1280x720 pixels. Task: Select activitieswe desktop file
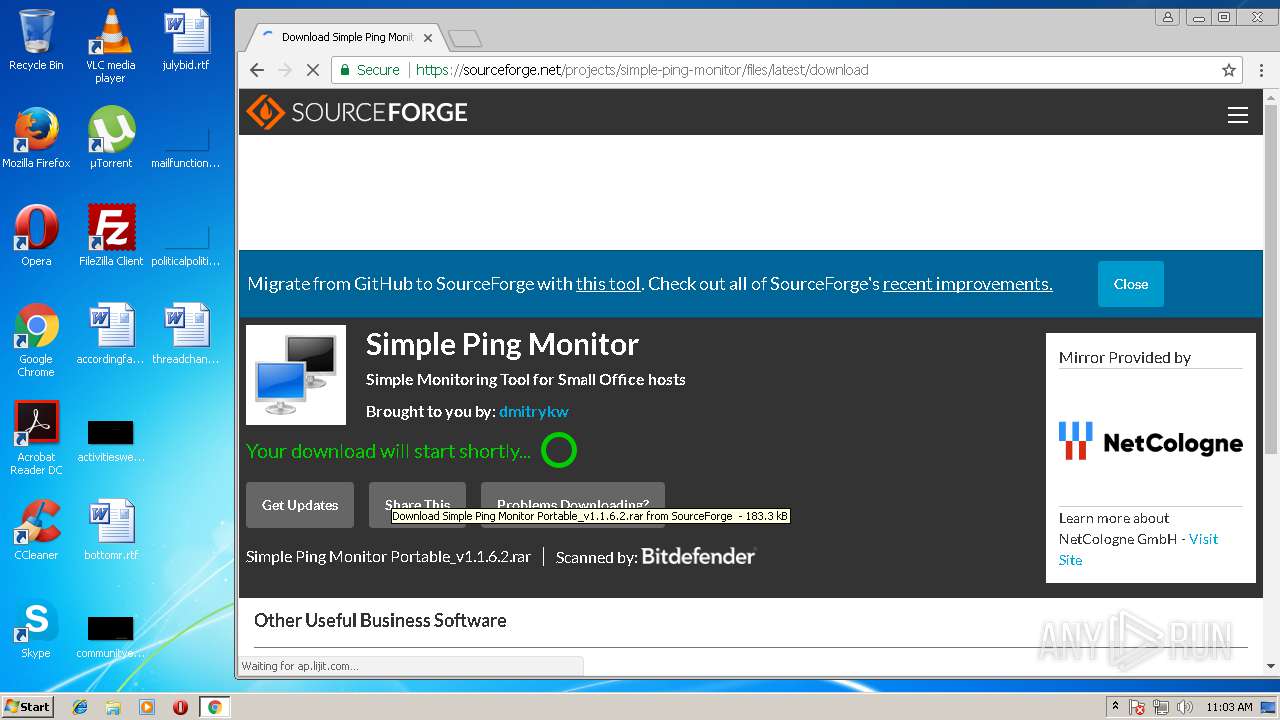click(x=110, y=440)
